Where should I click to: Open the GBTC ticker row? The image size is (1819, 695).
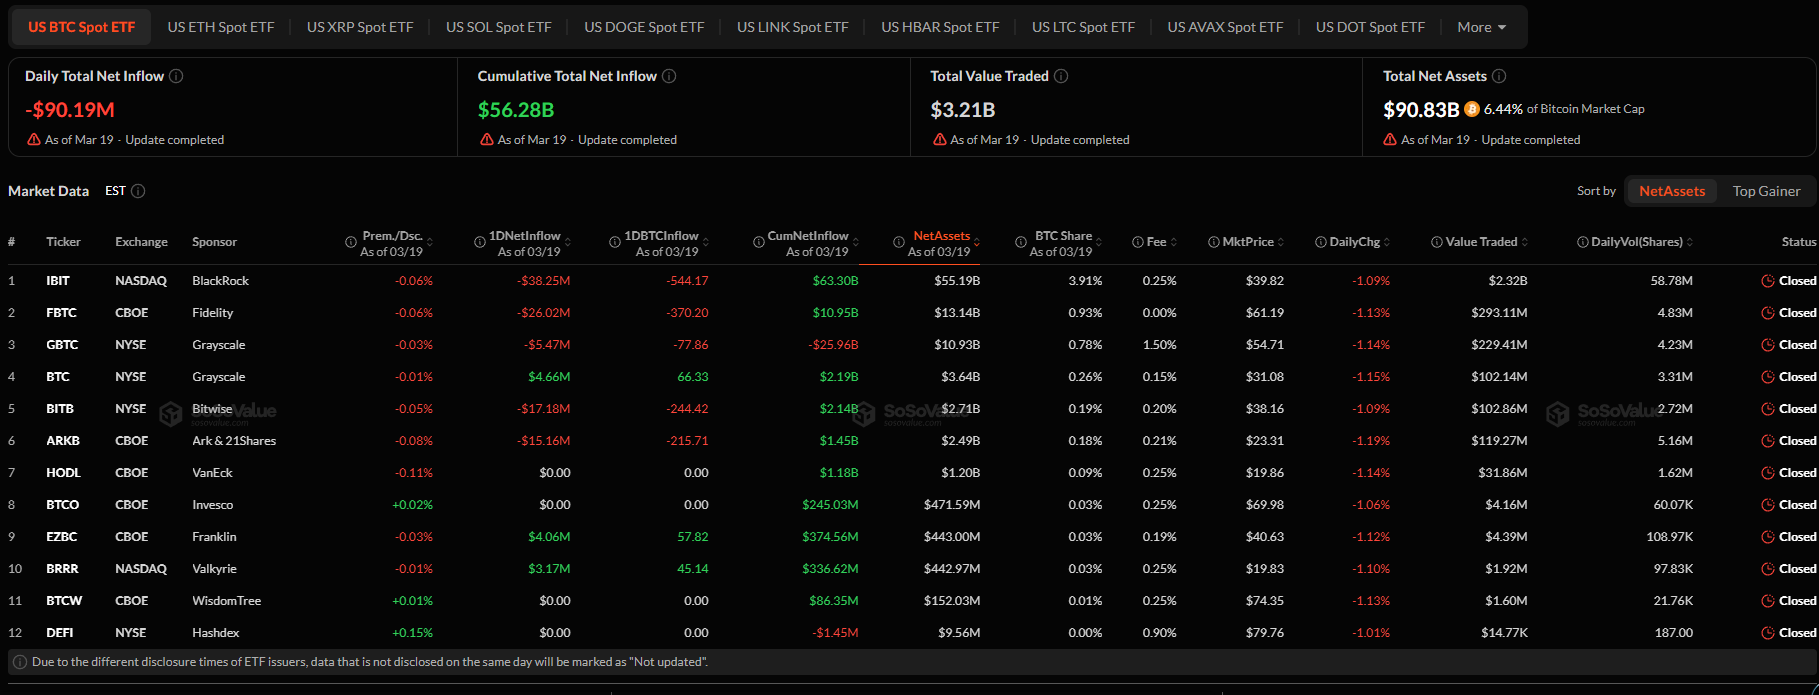pyautogui.click(x=62, y=345)
